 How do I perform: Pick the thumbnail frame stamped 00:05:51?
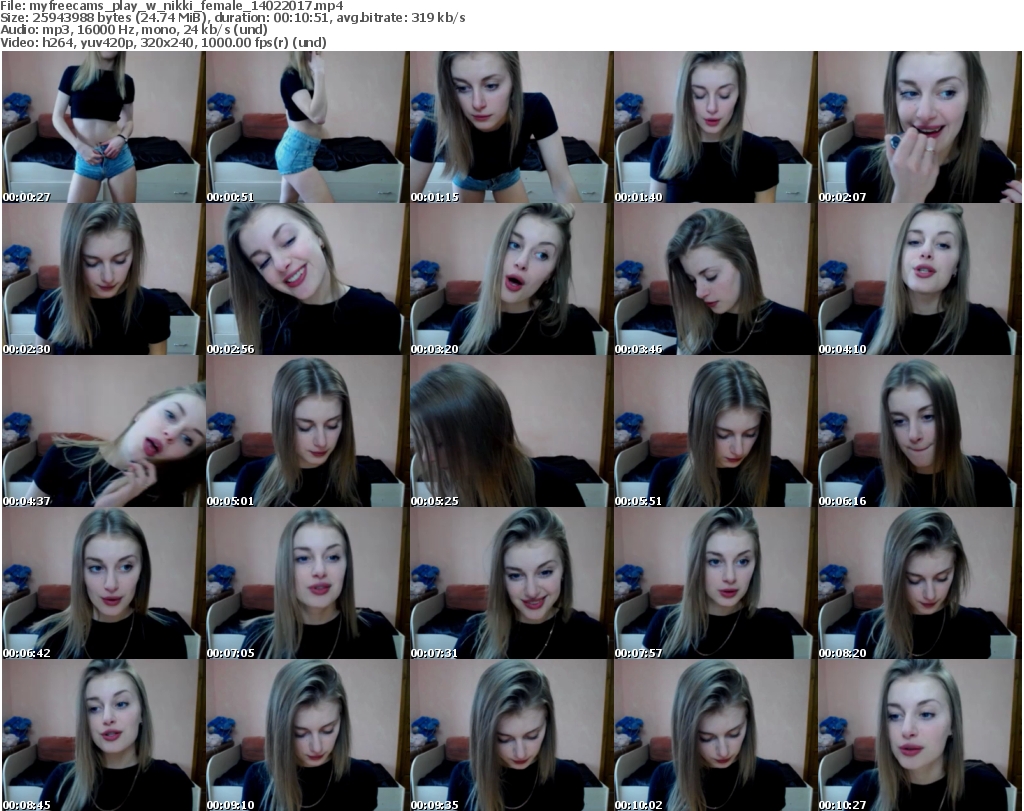pyautogui.click(x=715, y=432)
